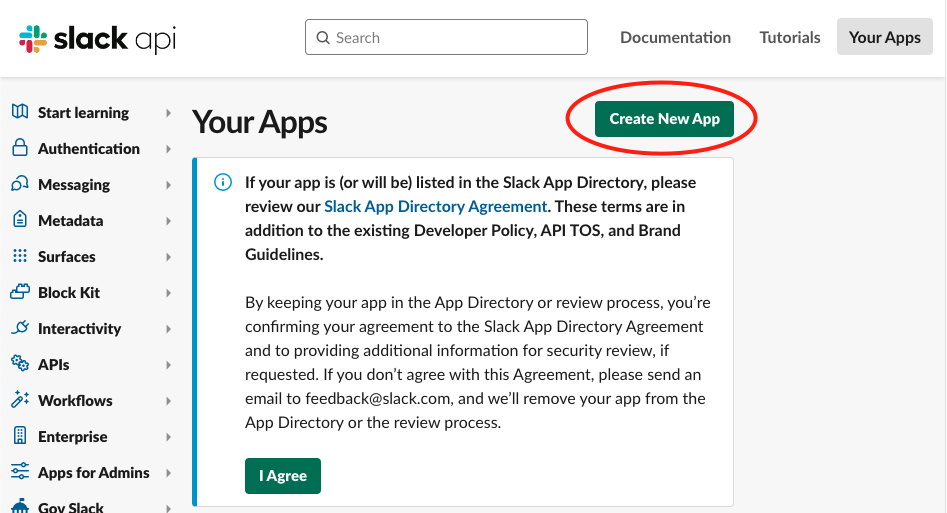Image resolution: width=947 pixels, height=513 pixels.
Task: Expand the Workflows section arrow
Action: [169, 401]
